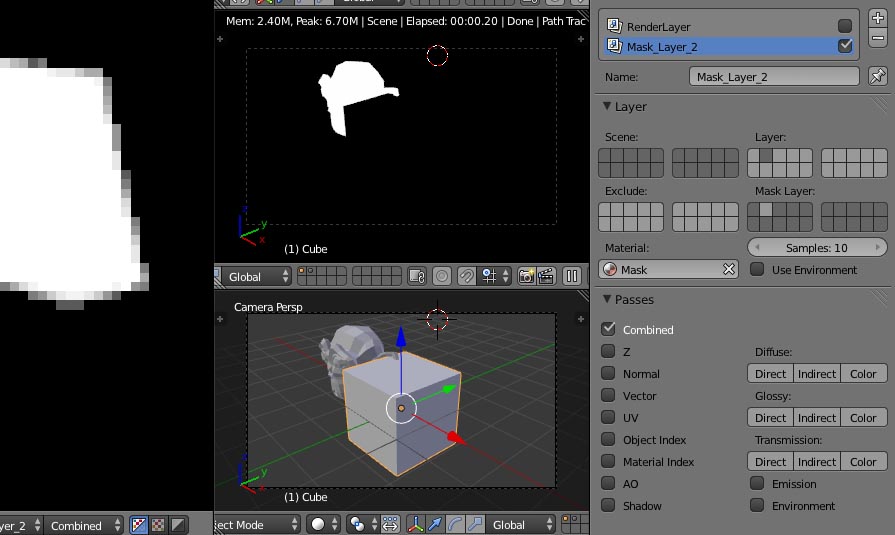Enable Use Environment checkbox
Viewport: 895px width, 535px height.
pyautogui.click(x=757, y=269)
